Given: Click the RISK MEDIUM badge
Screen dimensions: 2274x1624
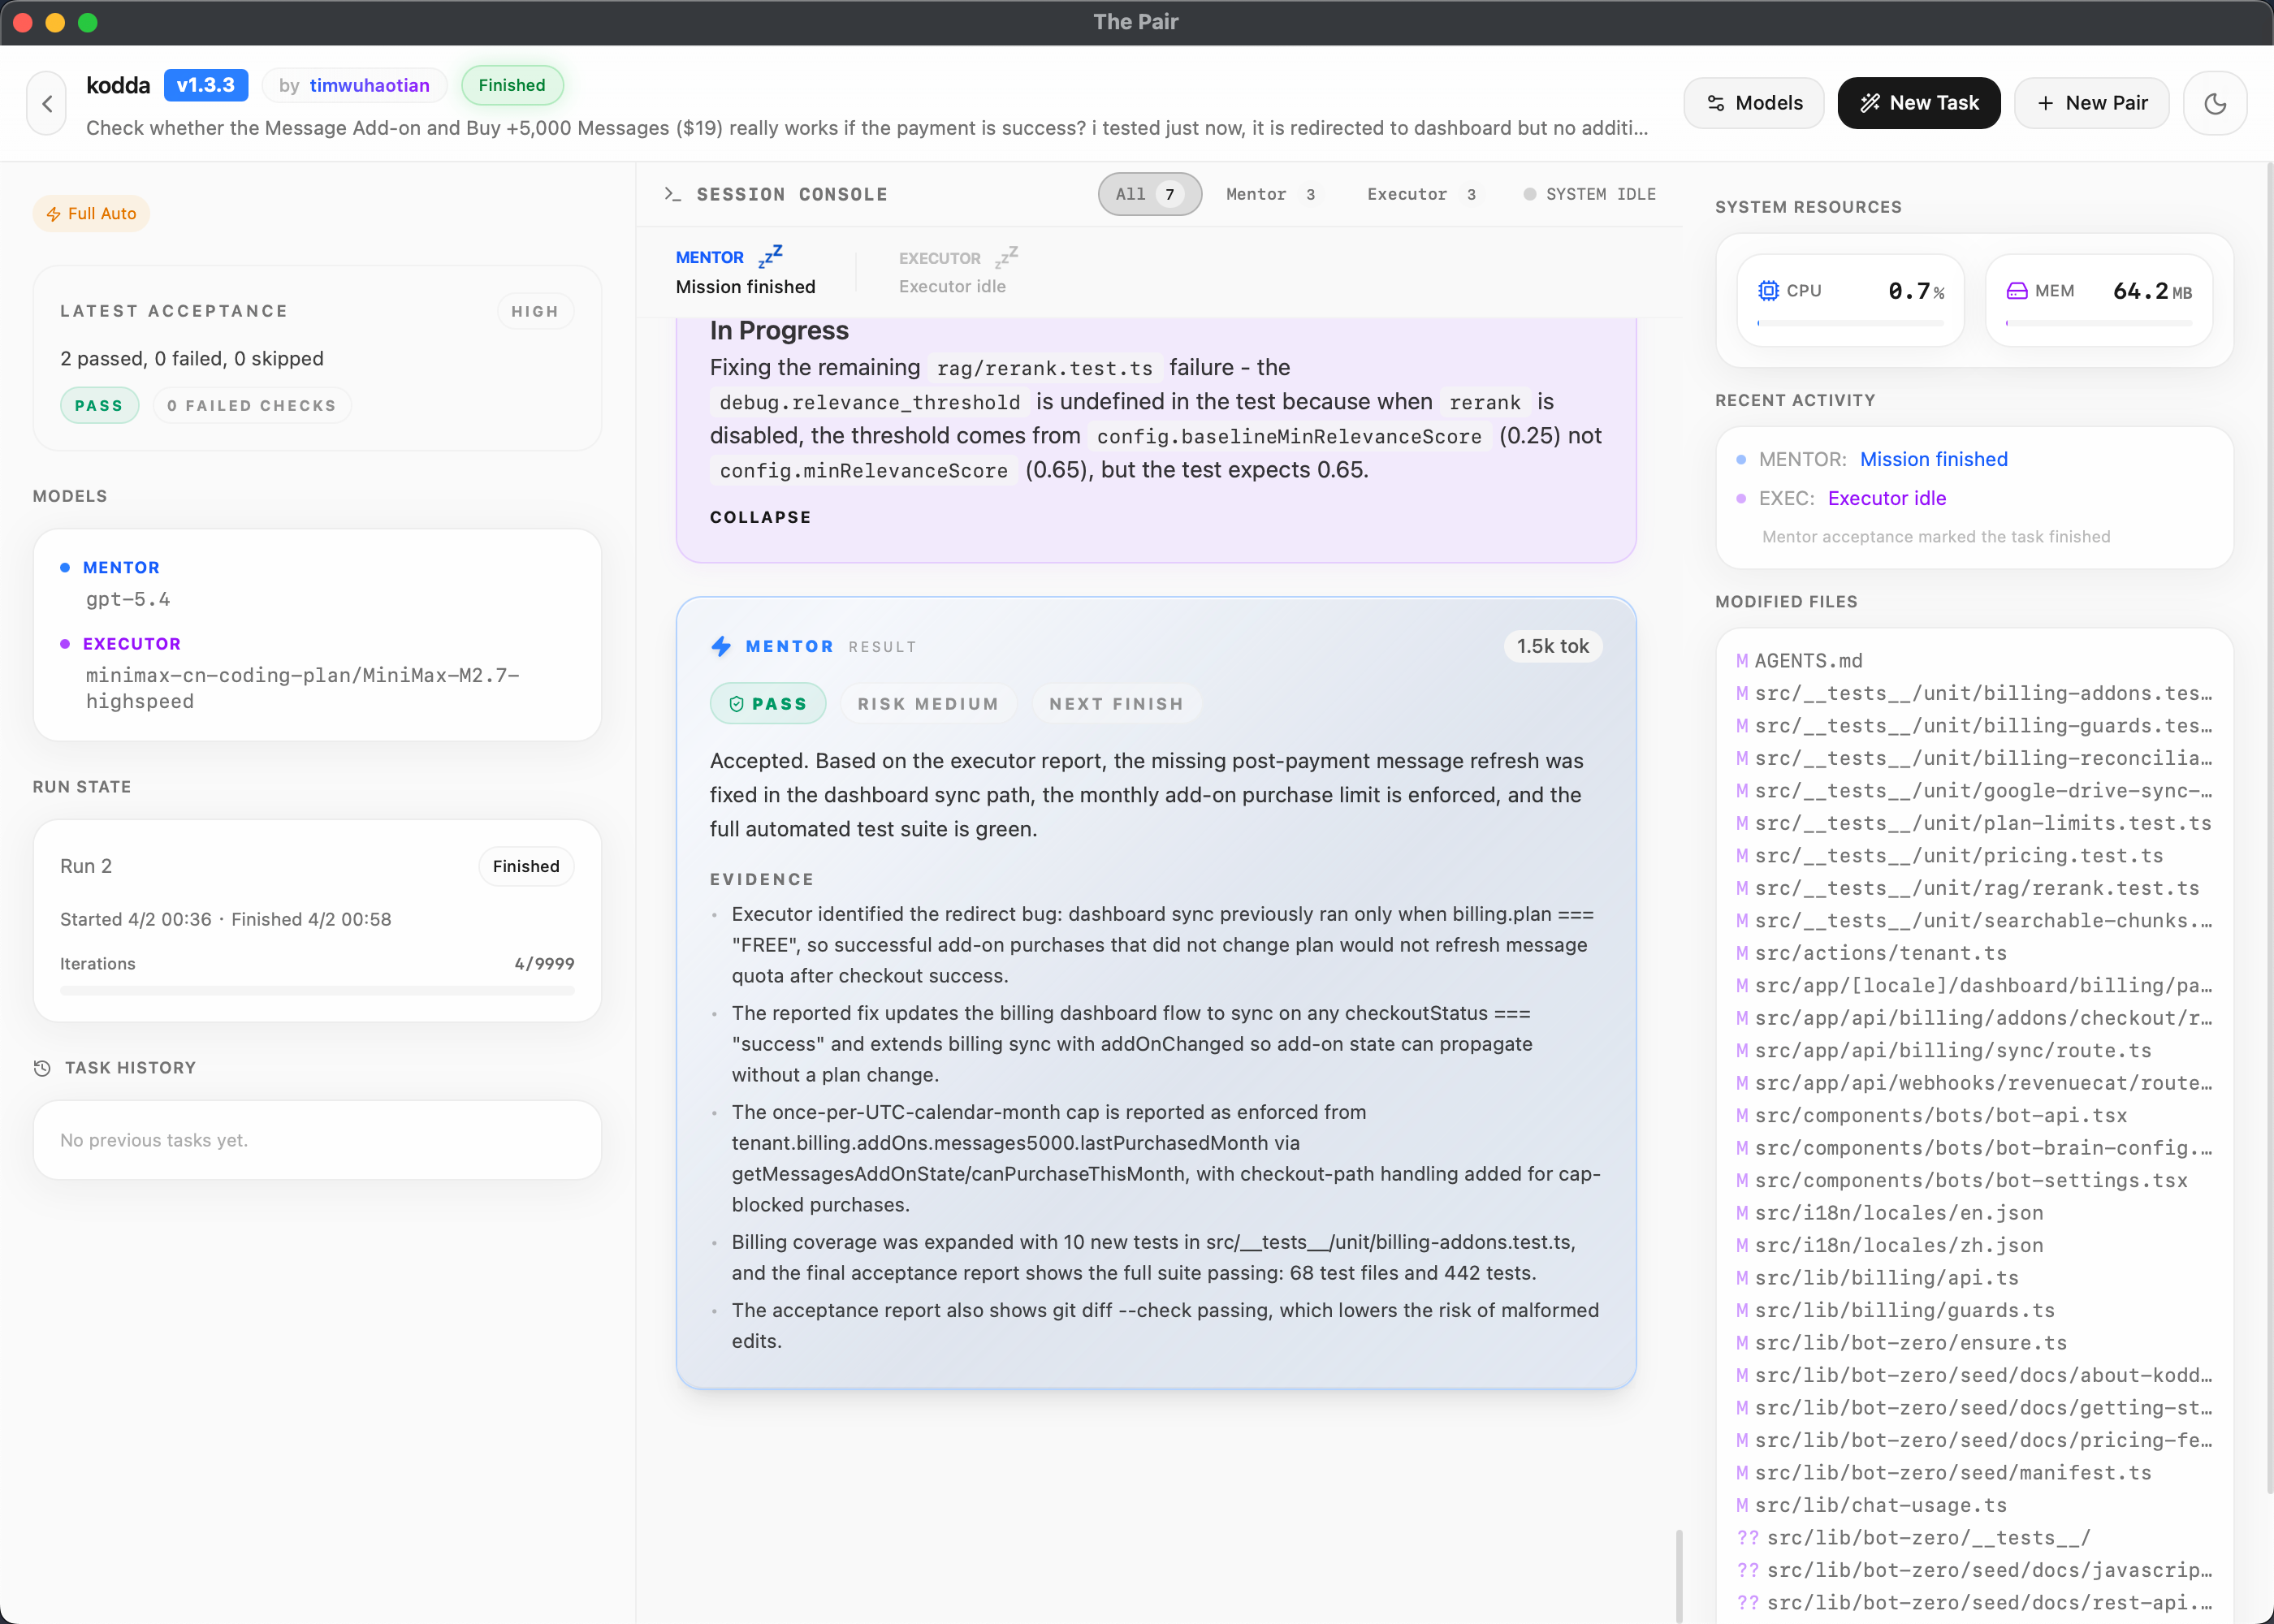Looking at the screenshot, I should click(x=928, y=704).
